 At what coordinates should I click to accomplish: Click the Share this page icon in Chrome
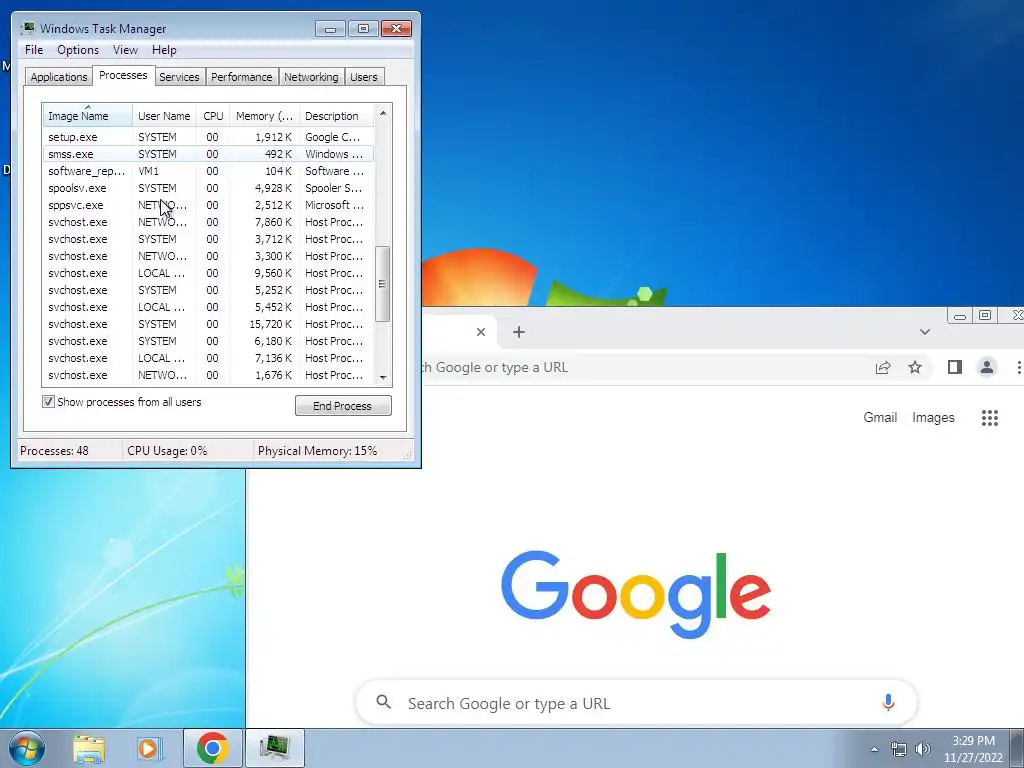tap(883, 368)
